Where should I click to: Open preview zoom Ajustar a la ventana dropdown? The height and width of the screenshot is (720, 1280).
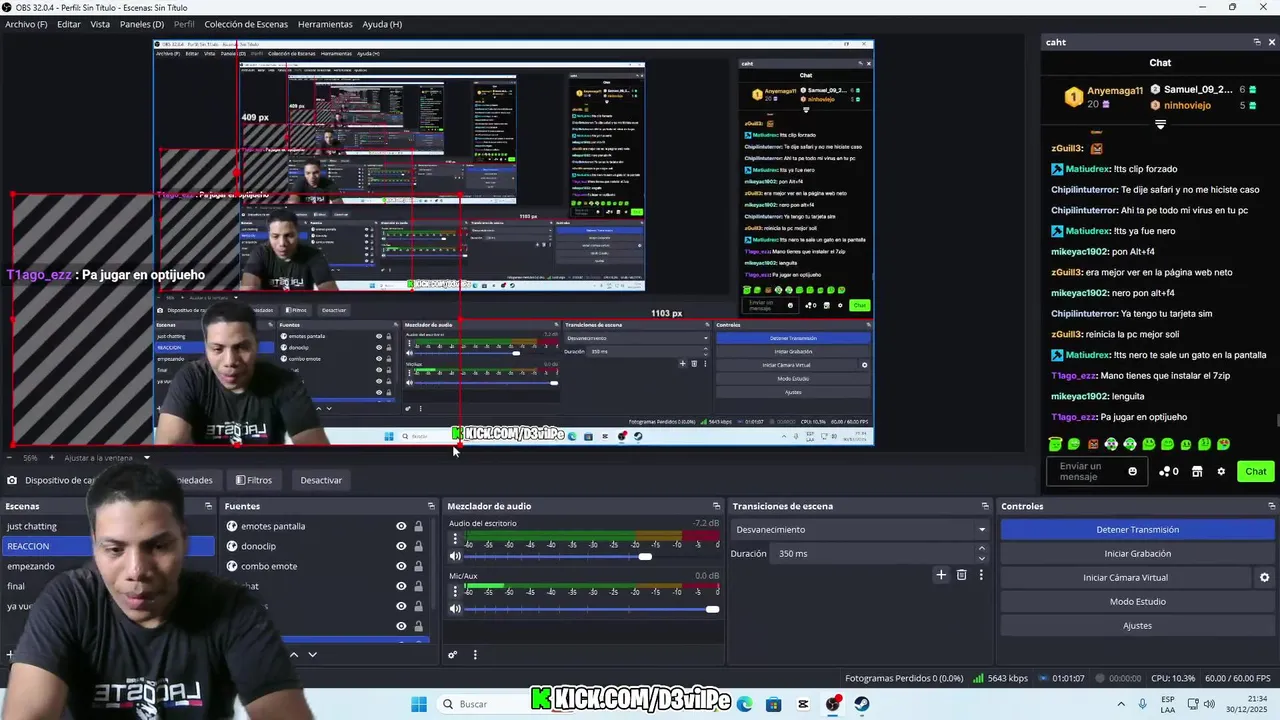[x=146, y=458]
